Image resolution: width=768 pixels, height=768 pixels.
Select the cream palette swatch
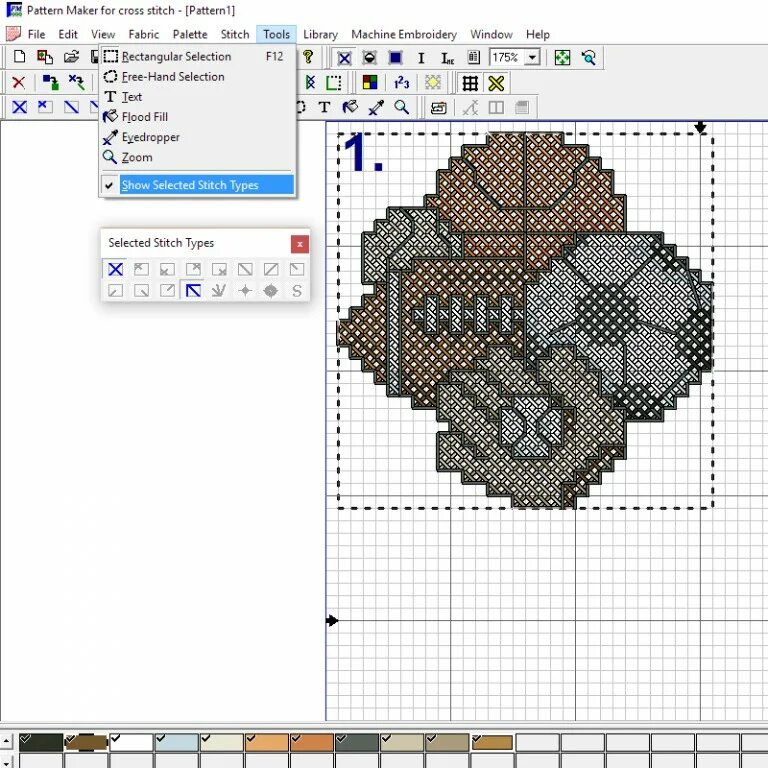click(x=221, y=742)
